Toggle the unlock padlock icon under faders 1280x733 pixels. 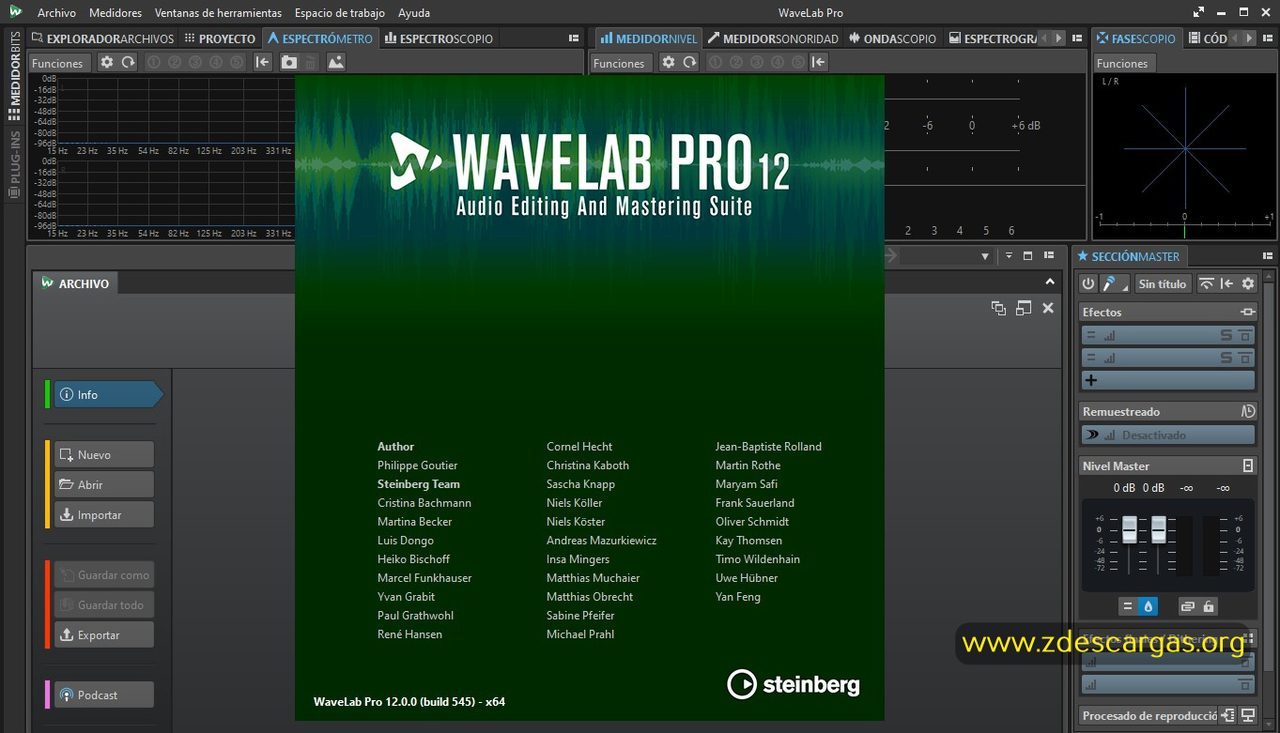1209,606
